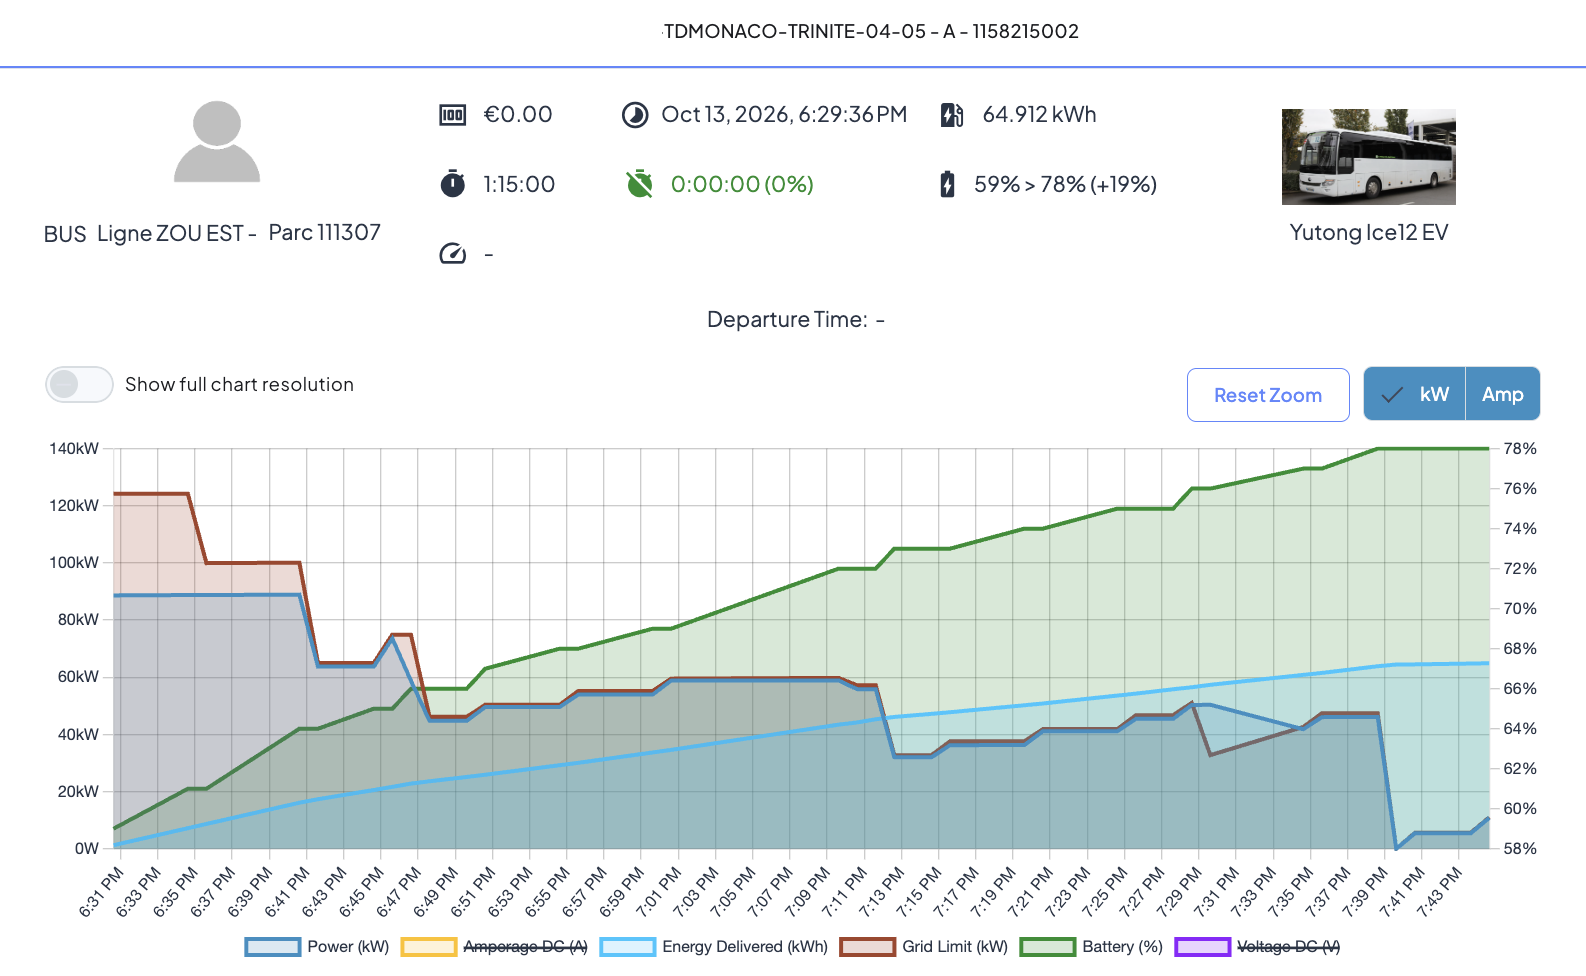Click the 59% > 78% (+19%) battery text
This screenshot has height=976, width=1586.
pyautogui.click(x=1065, y=184)
